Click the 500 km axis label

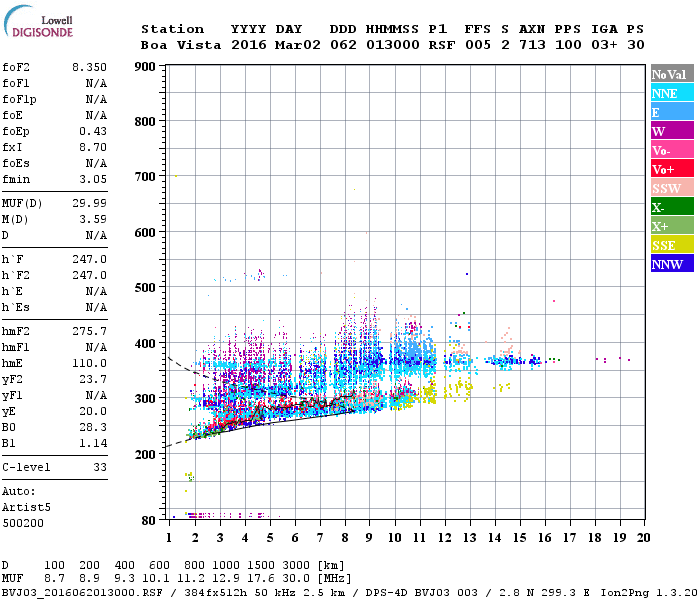click(x=145, y=288)
